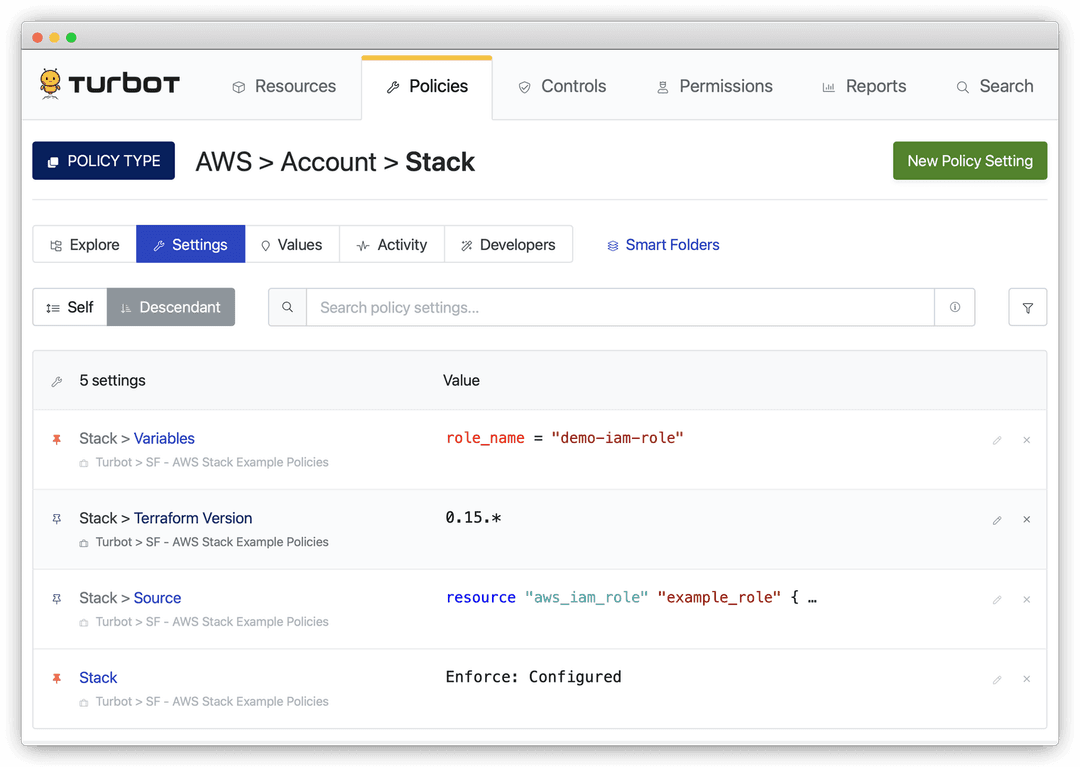
Task: Click the smart folder path under Source
Action: 211,622
